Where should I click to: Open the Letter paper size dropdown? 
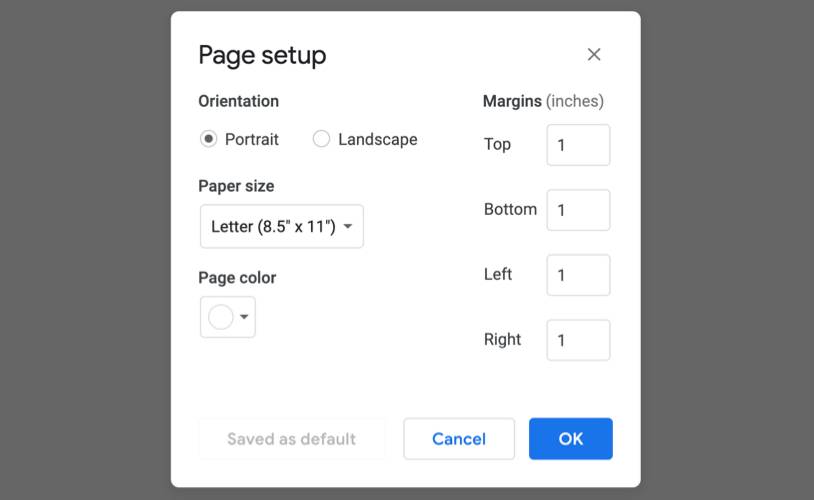(x=282, y=226)
